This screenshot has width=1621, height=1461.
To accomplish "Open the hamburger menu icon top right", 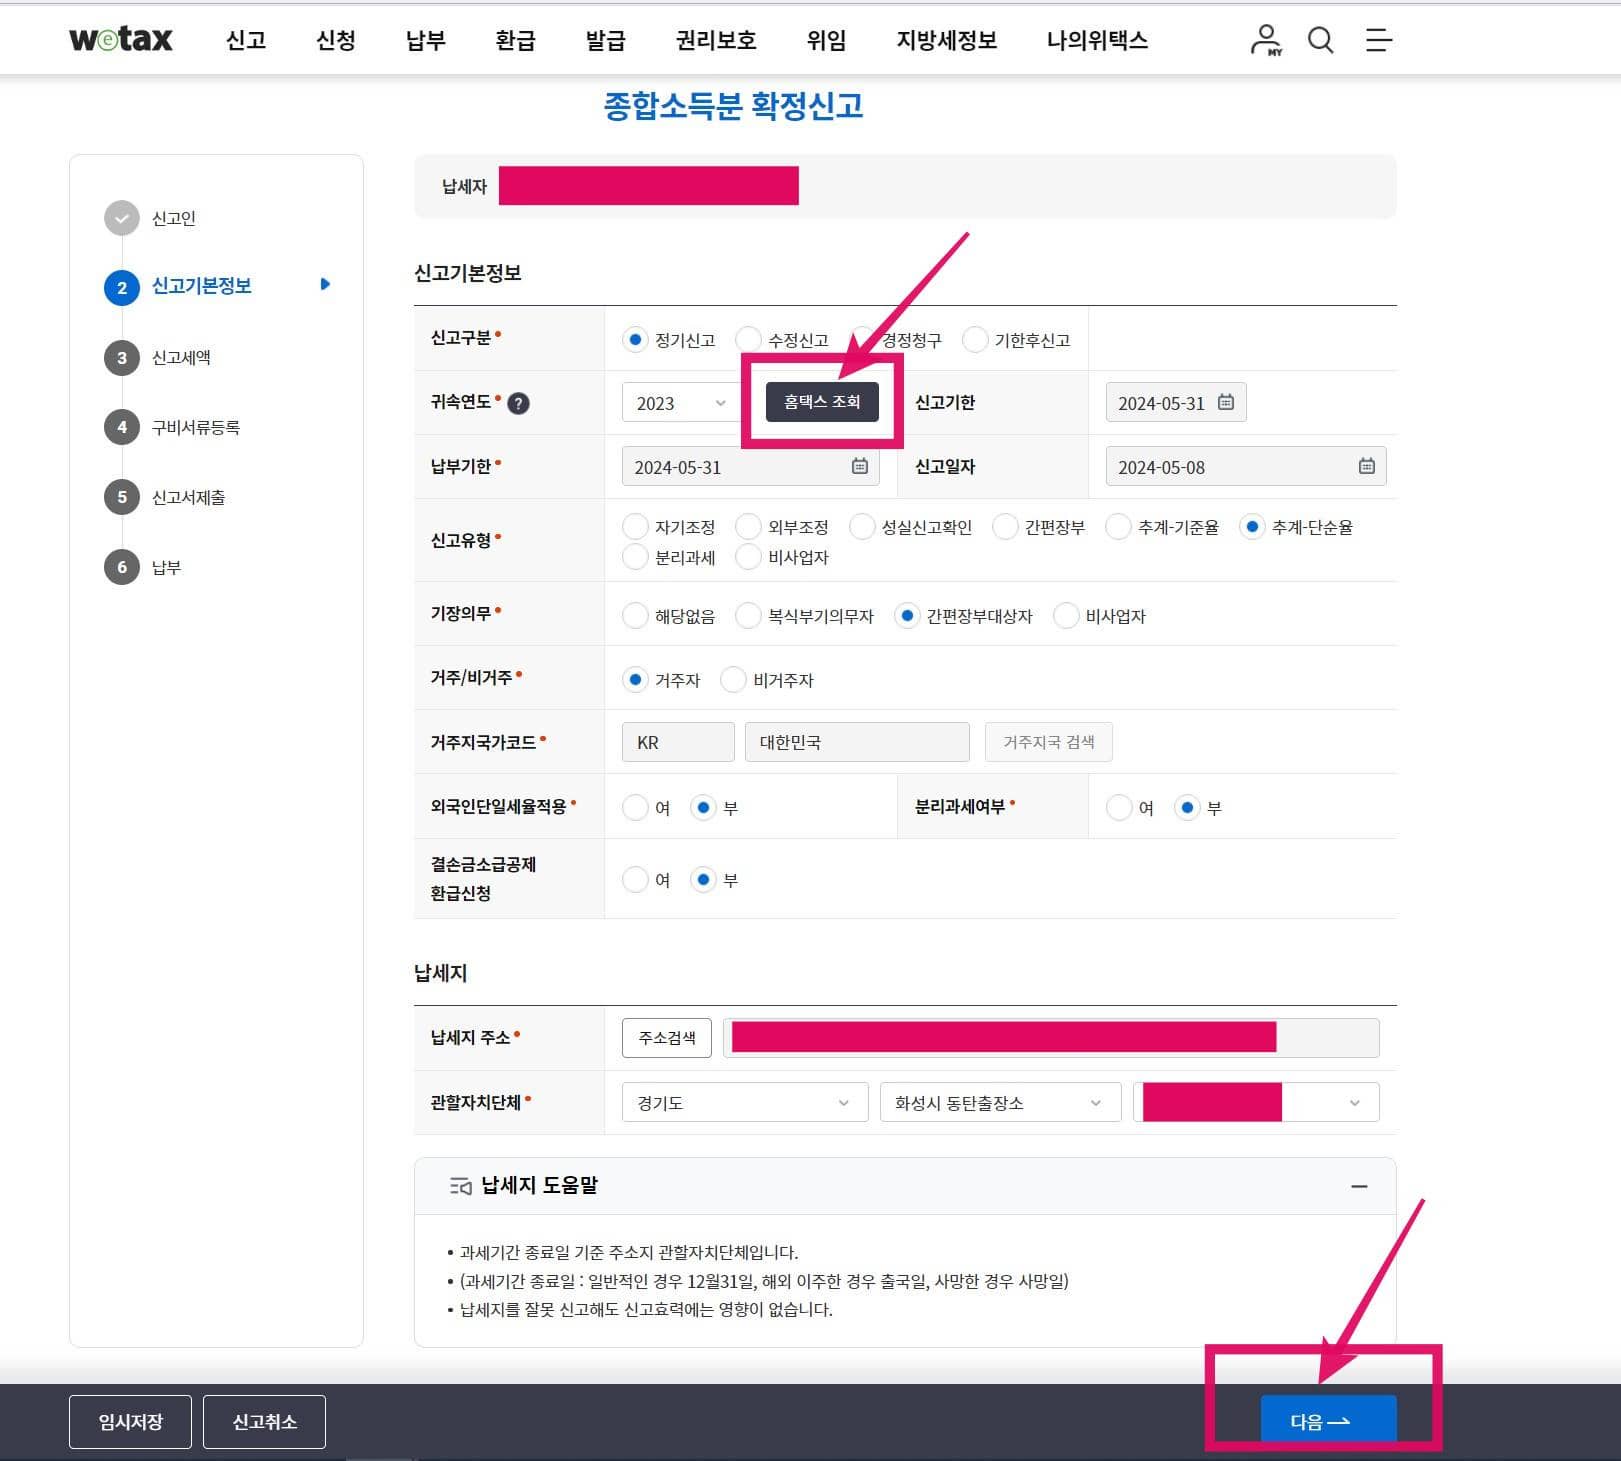I will point(1378,40).
